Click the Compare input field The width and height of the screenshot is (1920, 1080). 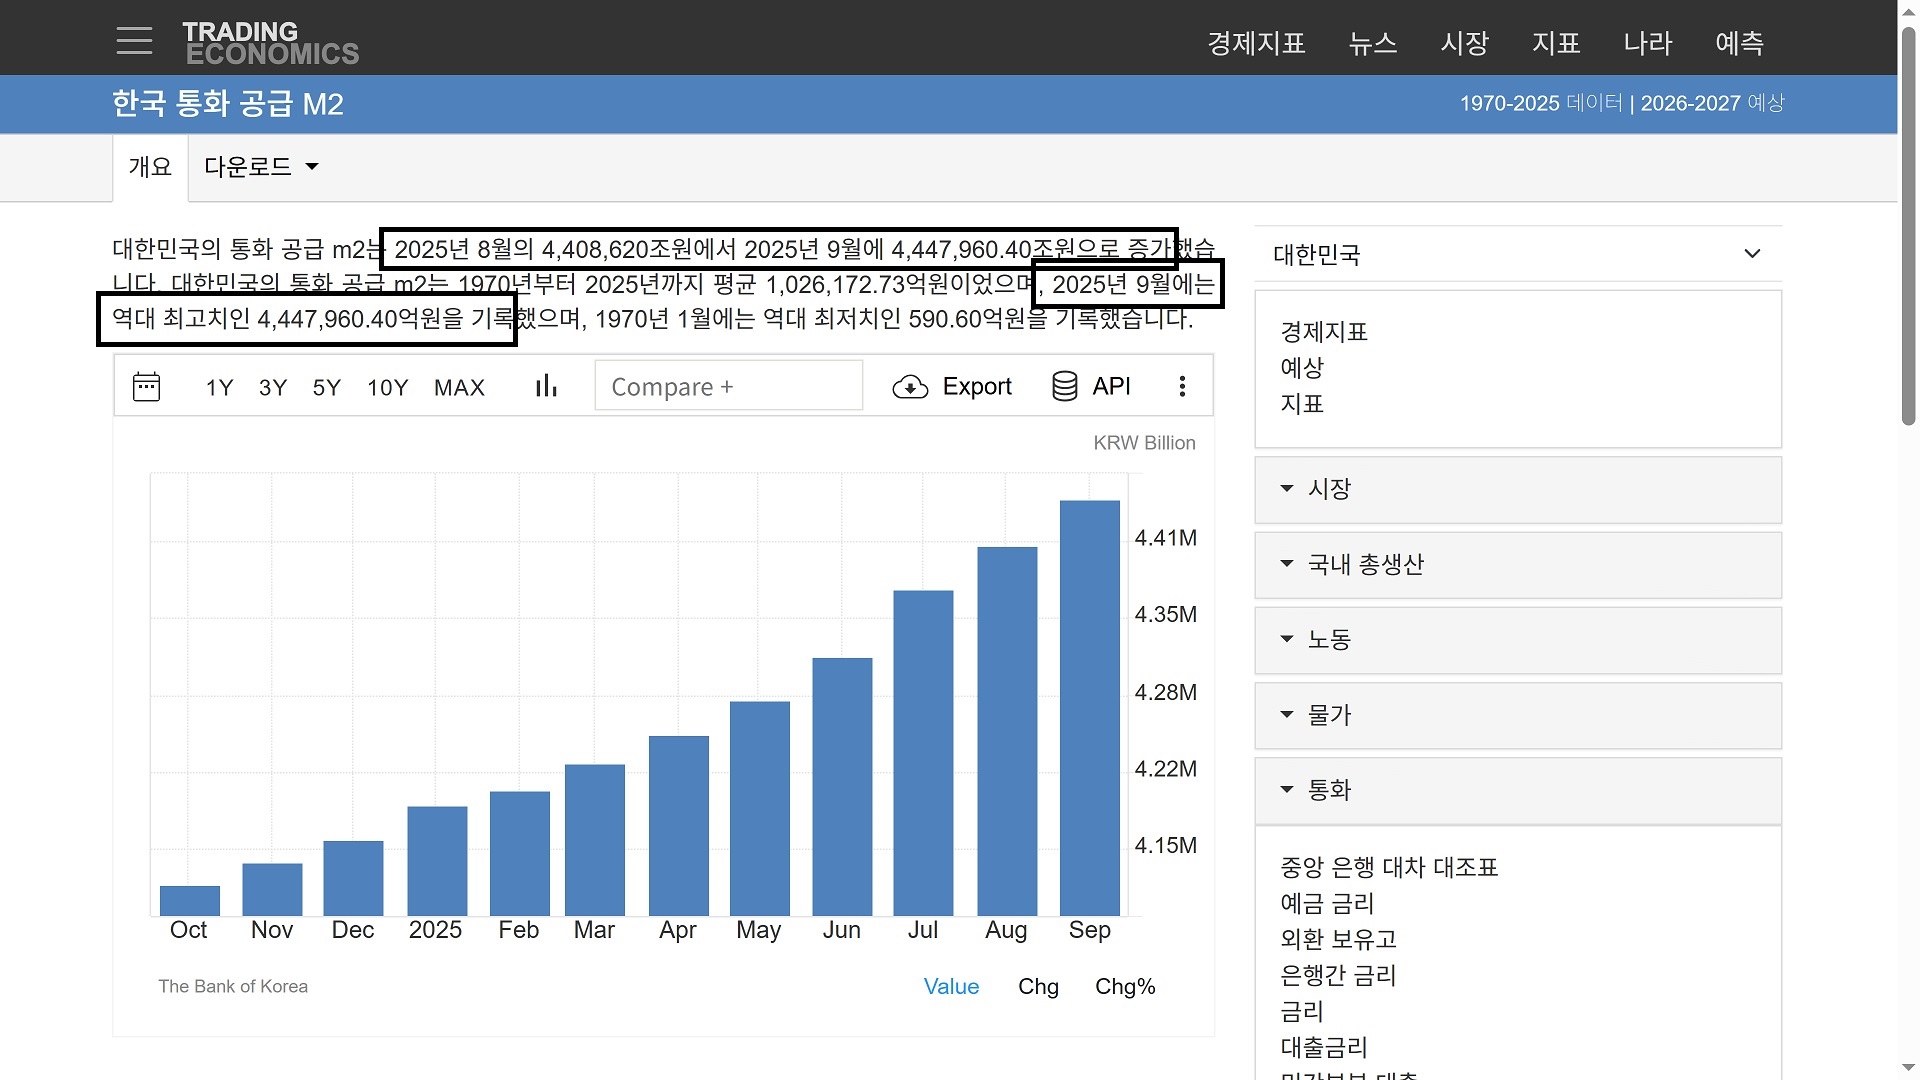[x=728, y=387]
